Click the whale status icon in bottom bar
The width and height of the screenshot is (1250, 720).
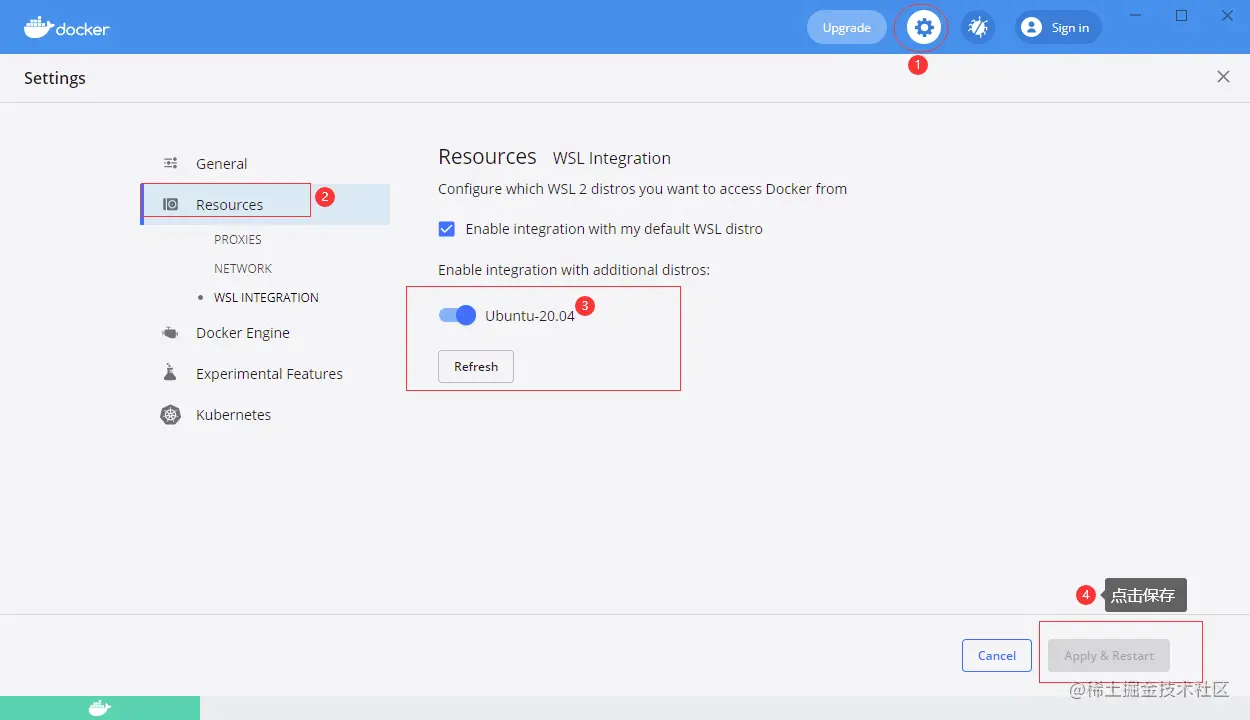[x=100, y=708]
